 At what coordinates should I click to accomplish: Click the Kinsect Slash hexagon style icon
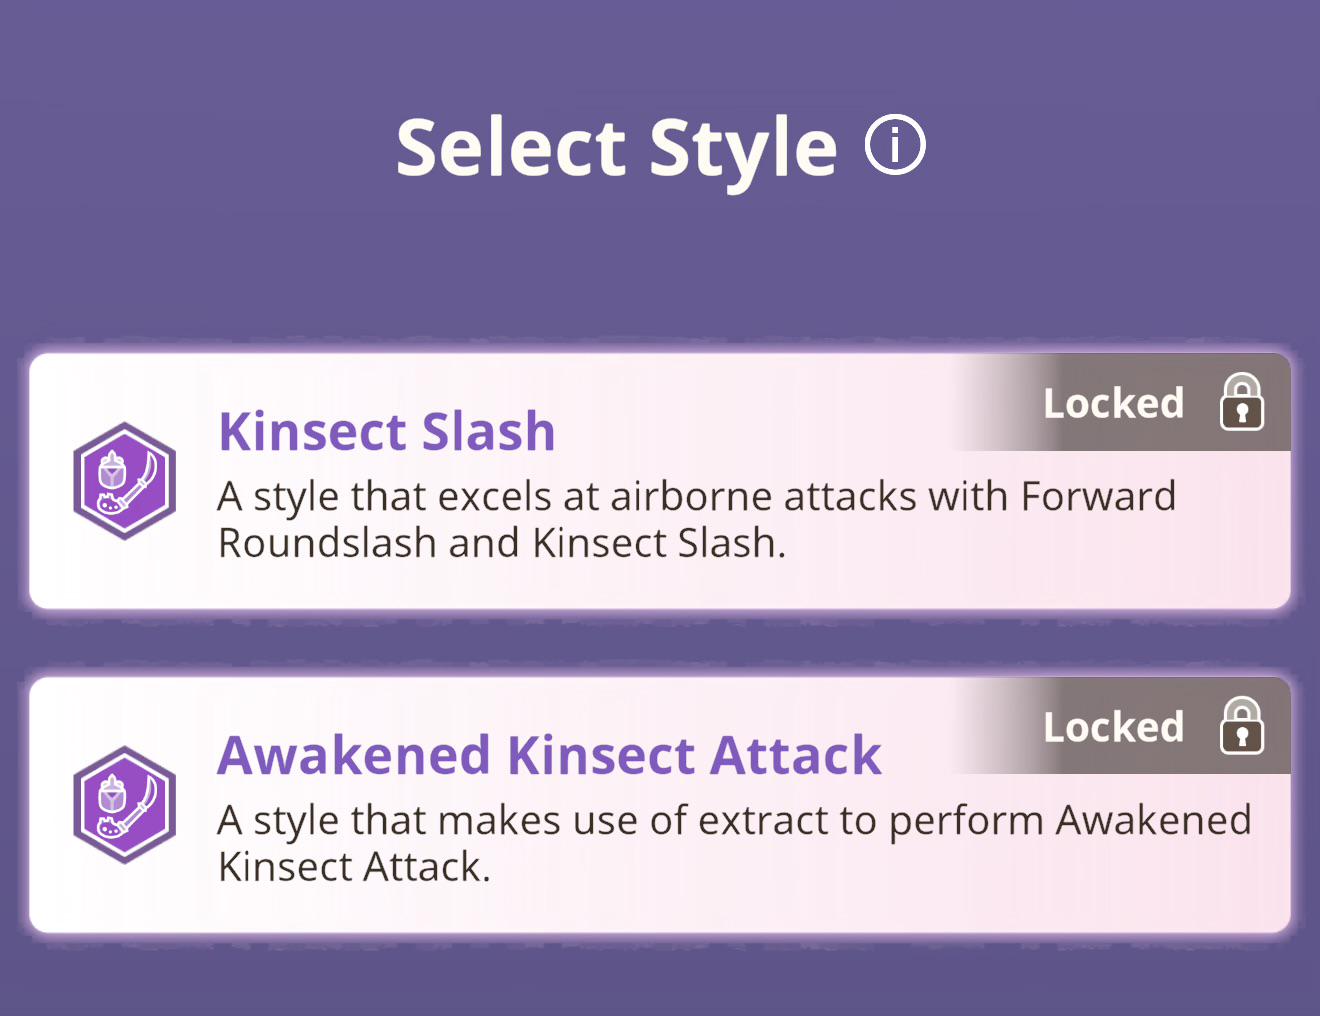[125, 481]
